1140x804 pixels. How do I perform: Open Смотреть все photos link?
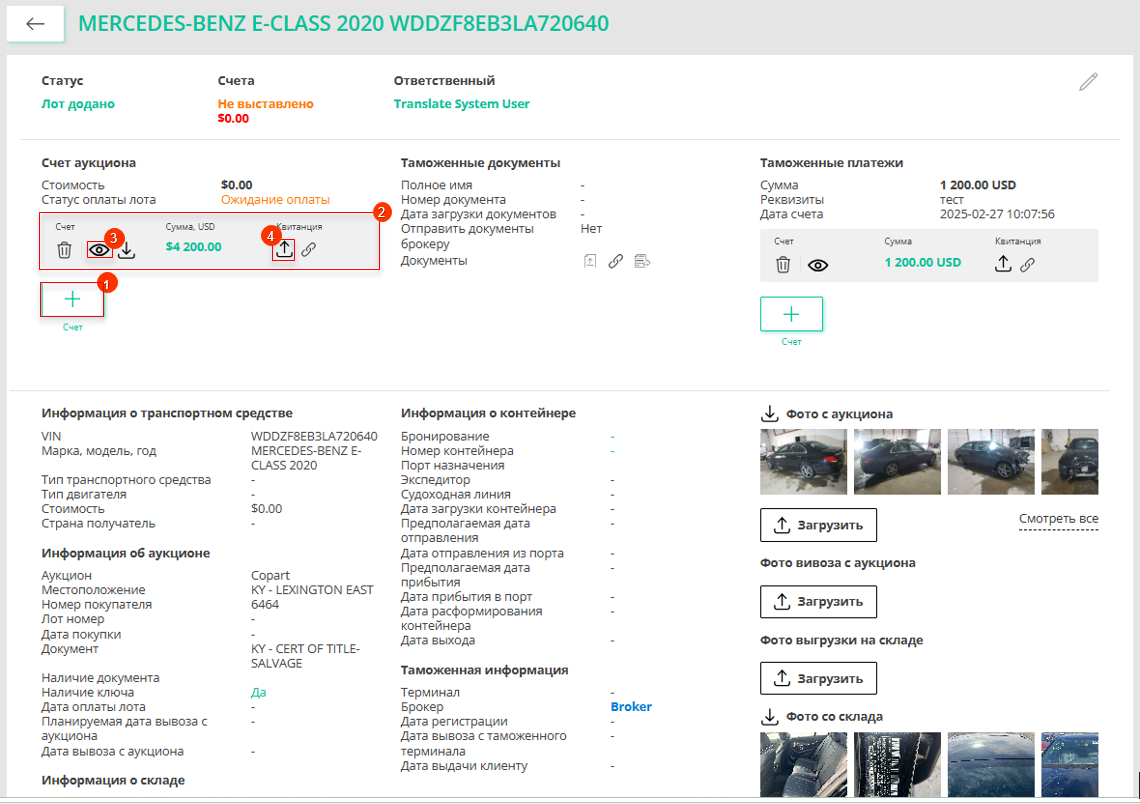[1059, 519]
